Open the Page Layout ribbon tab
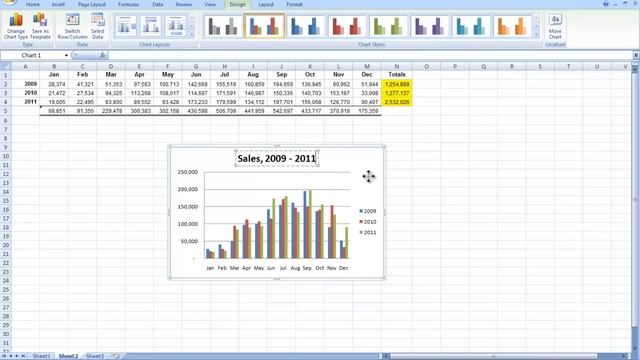This screenshot has height=360, width=640. point(92,4)
